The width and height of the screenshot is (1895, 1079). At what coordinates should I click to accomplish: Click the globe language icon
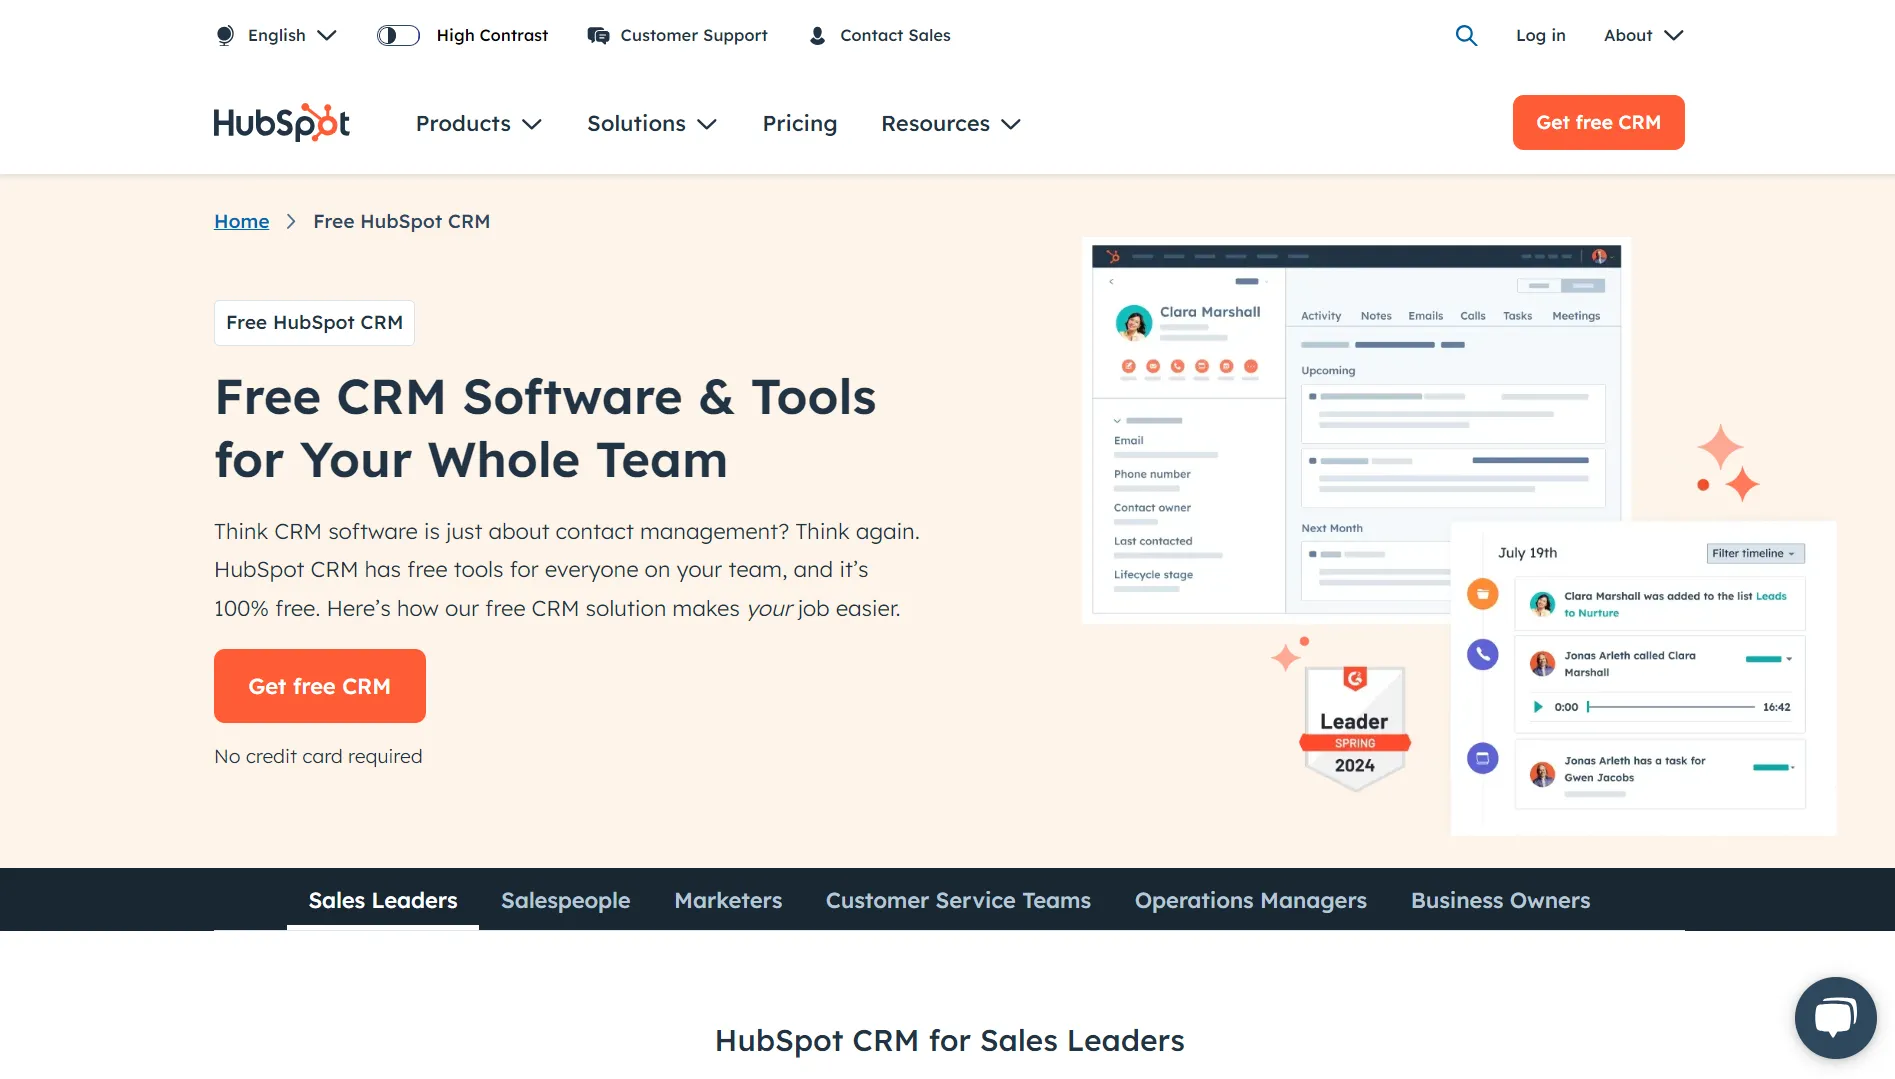225,35
